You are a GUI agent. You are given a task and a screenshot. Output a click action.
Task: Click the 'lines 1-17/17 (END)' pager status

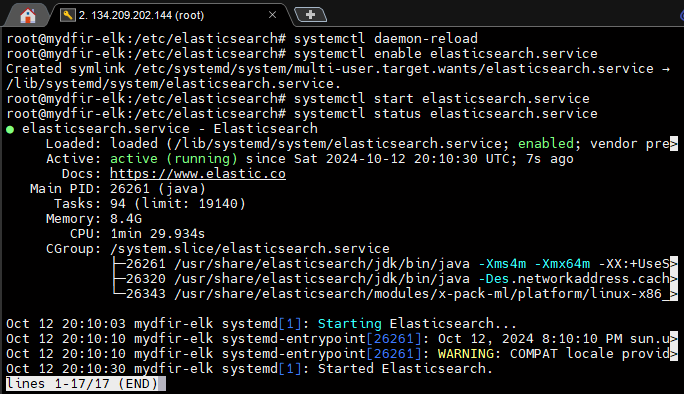pos(82,384)
